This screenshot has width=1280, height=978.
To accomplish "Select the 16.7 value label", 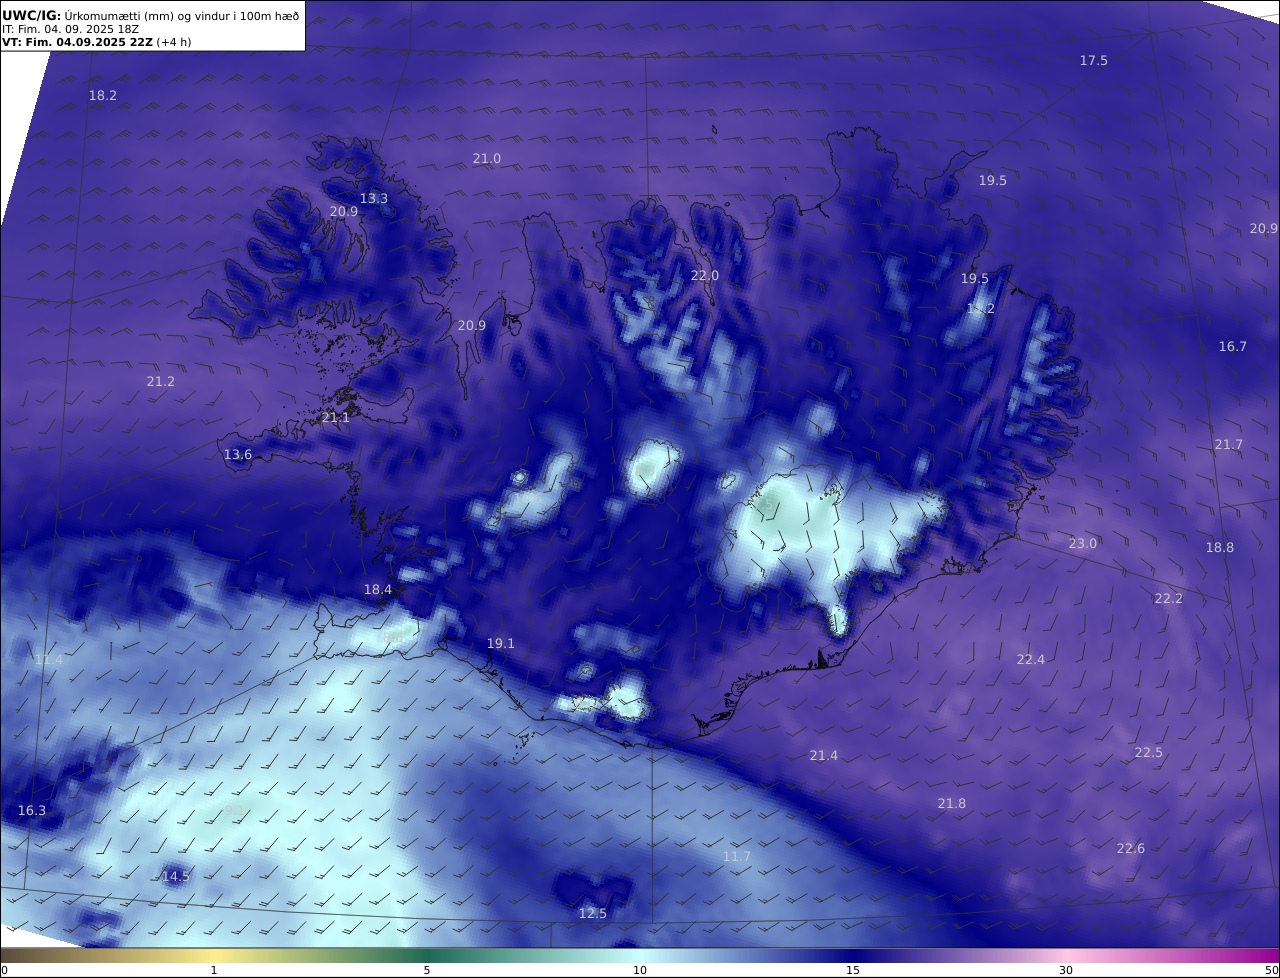I will (x=1233, y=347).
